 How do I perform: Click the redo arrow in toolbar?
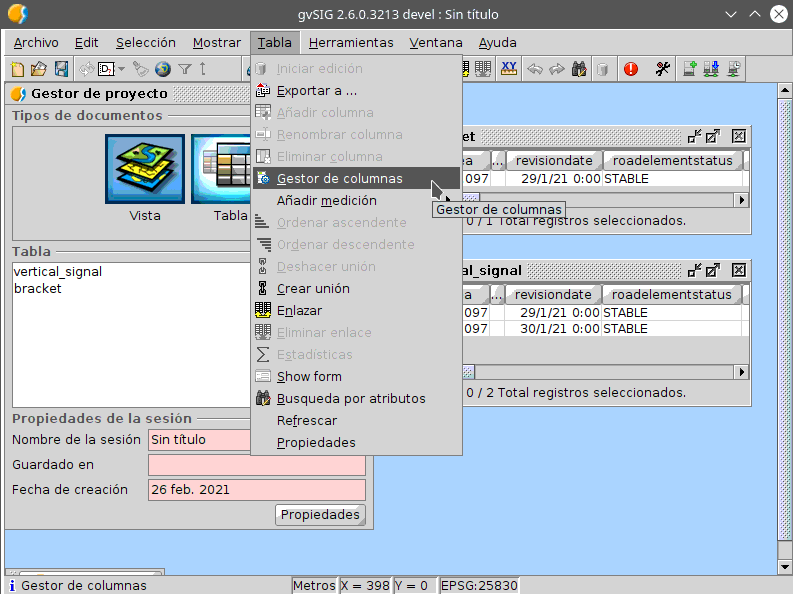click(x=556, y=69)
